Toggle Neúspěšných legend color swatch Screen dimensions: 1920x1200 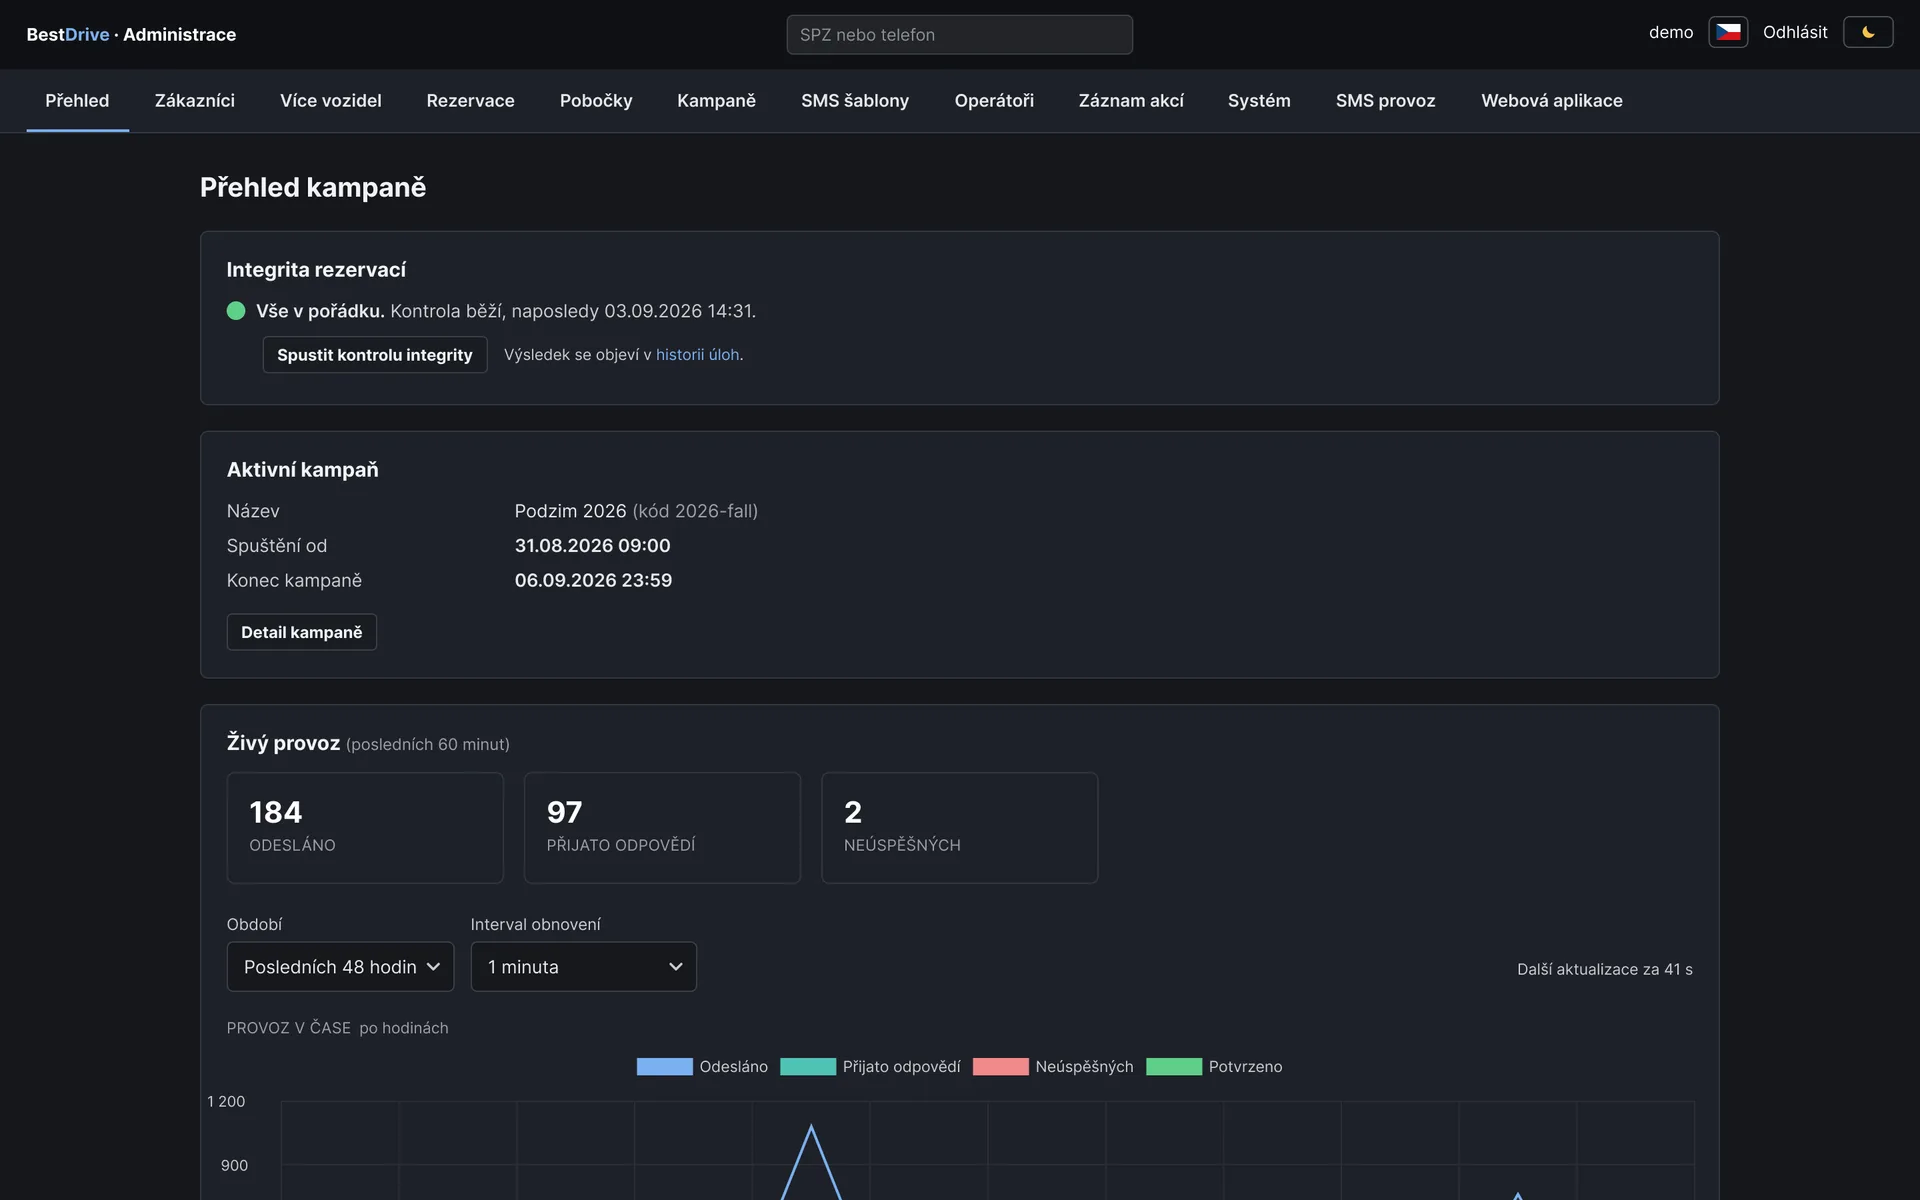coord(1001,1067)
